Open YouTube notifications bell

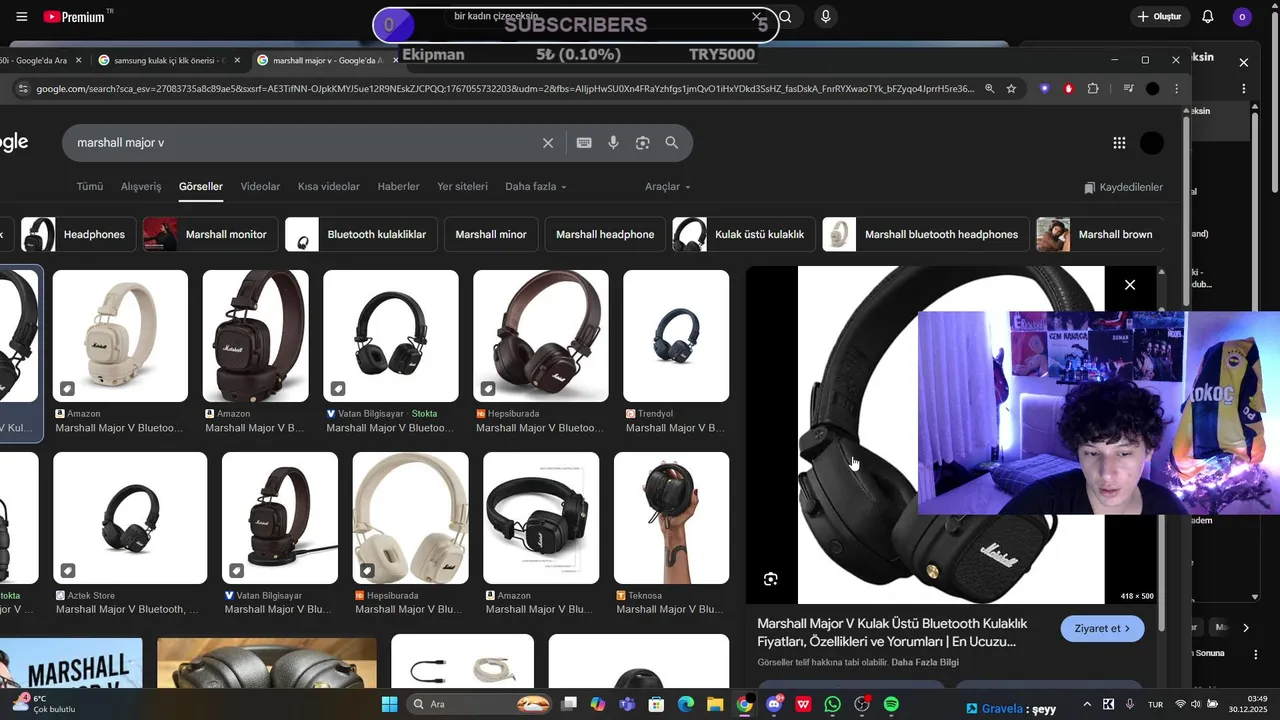tap(1208, 17)
